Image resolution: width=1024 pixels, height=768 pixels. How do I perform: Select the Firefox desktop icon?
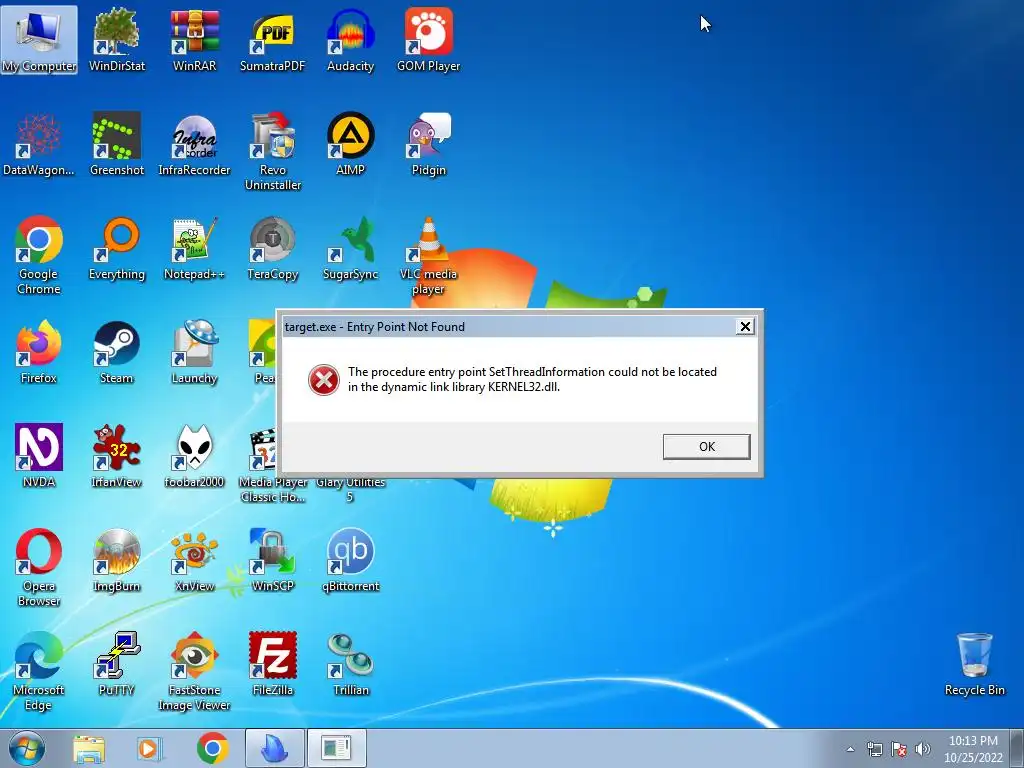click(39, 353)
